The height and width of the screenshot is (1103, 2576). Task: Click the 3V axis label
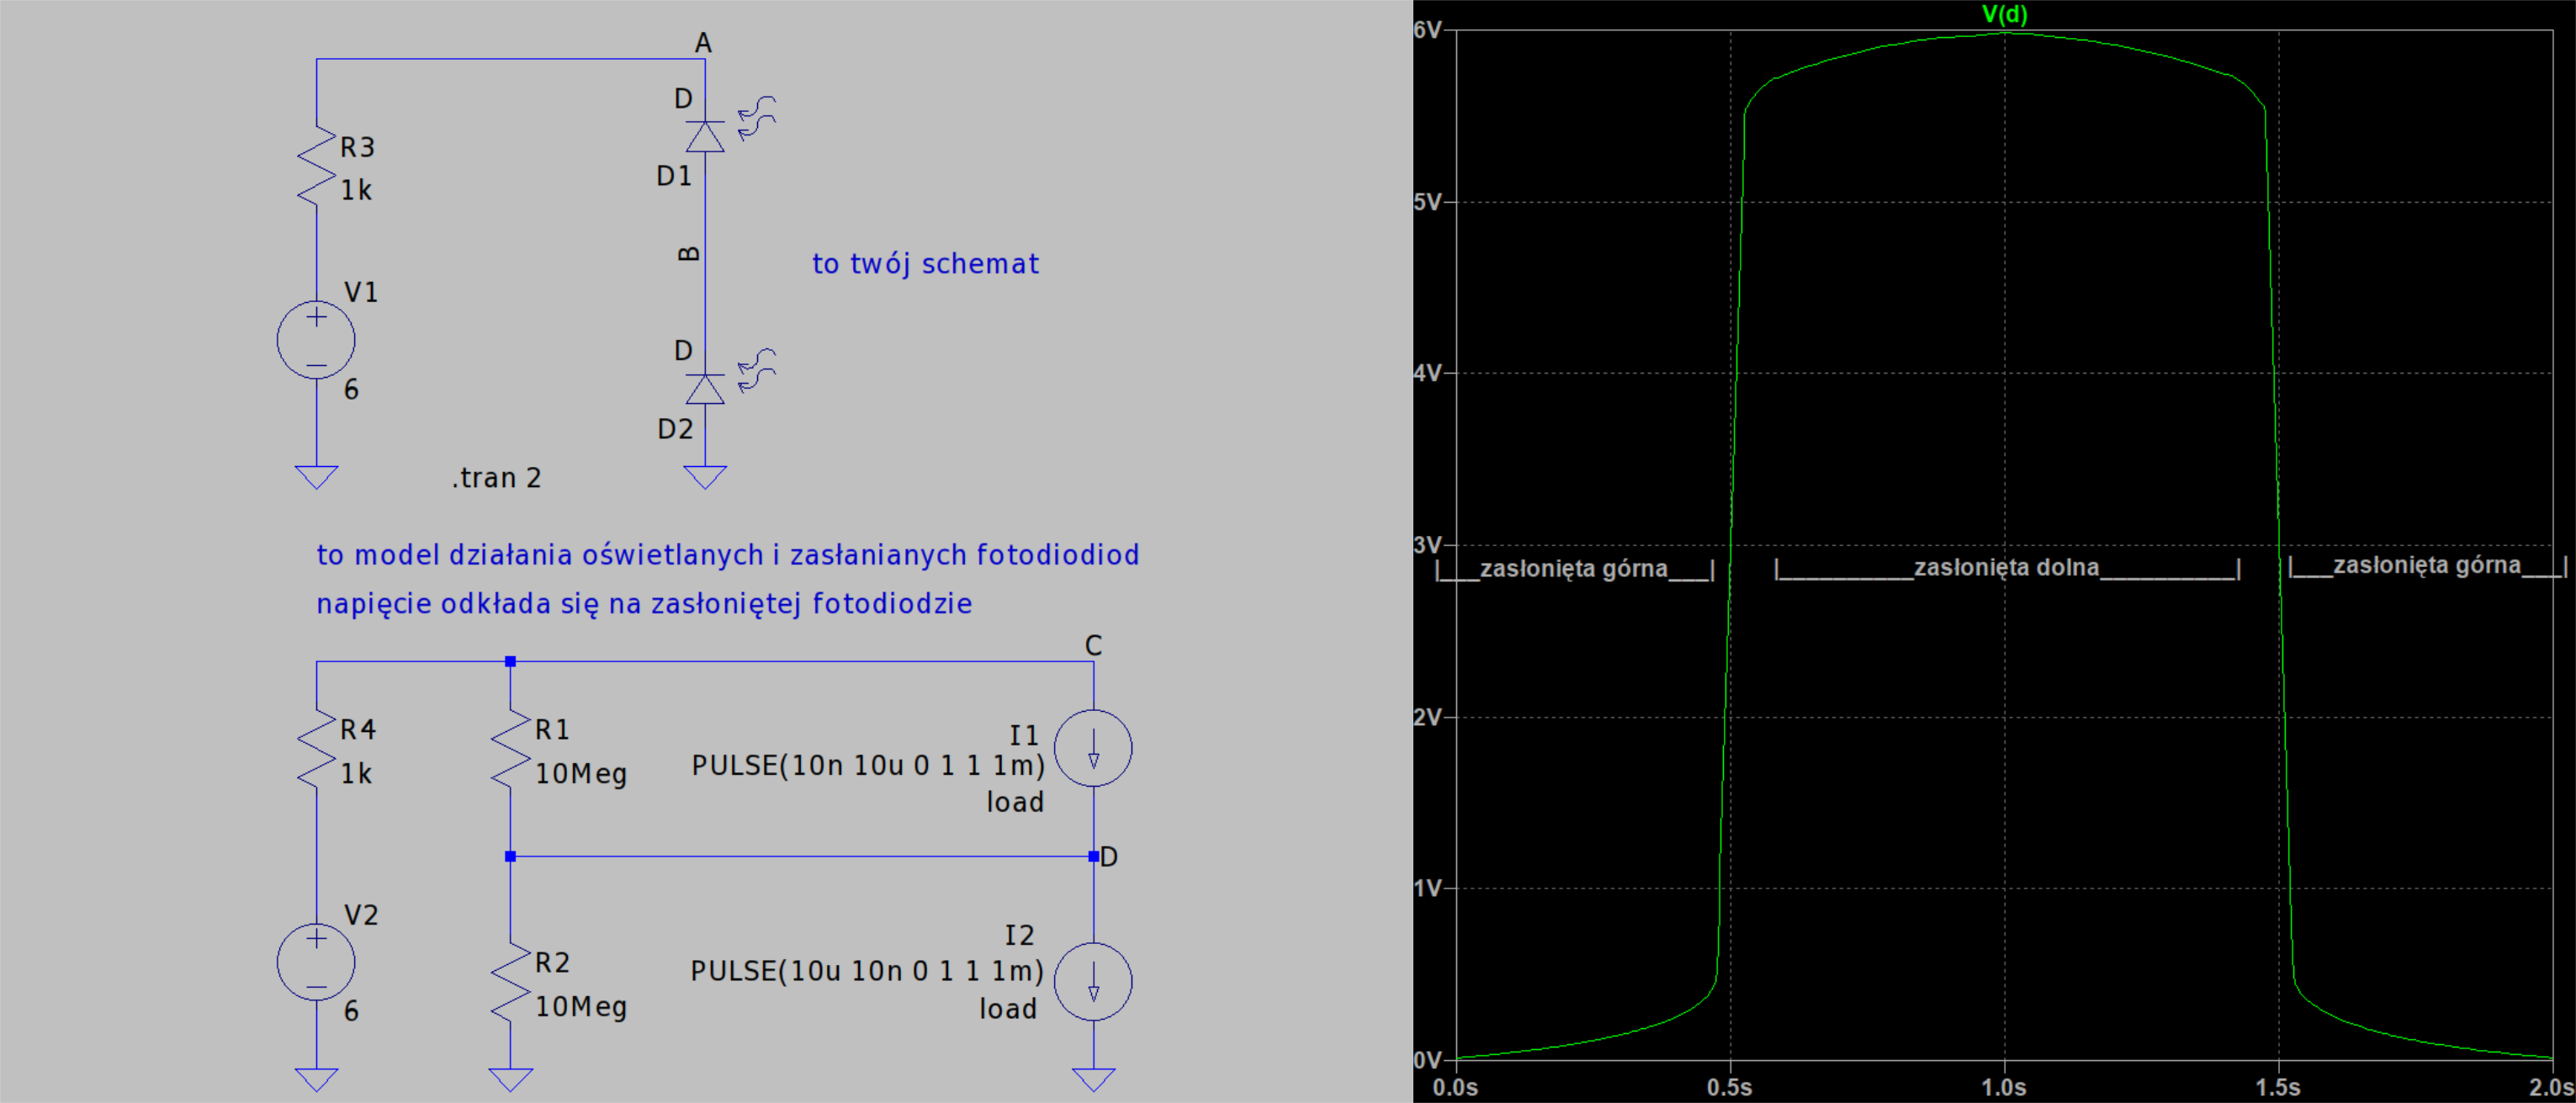1428,545
